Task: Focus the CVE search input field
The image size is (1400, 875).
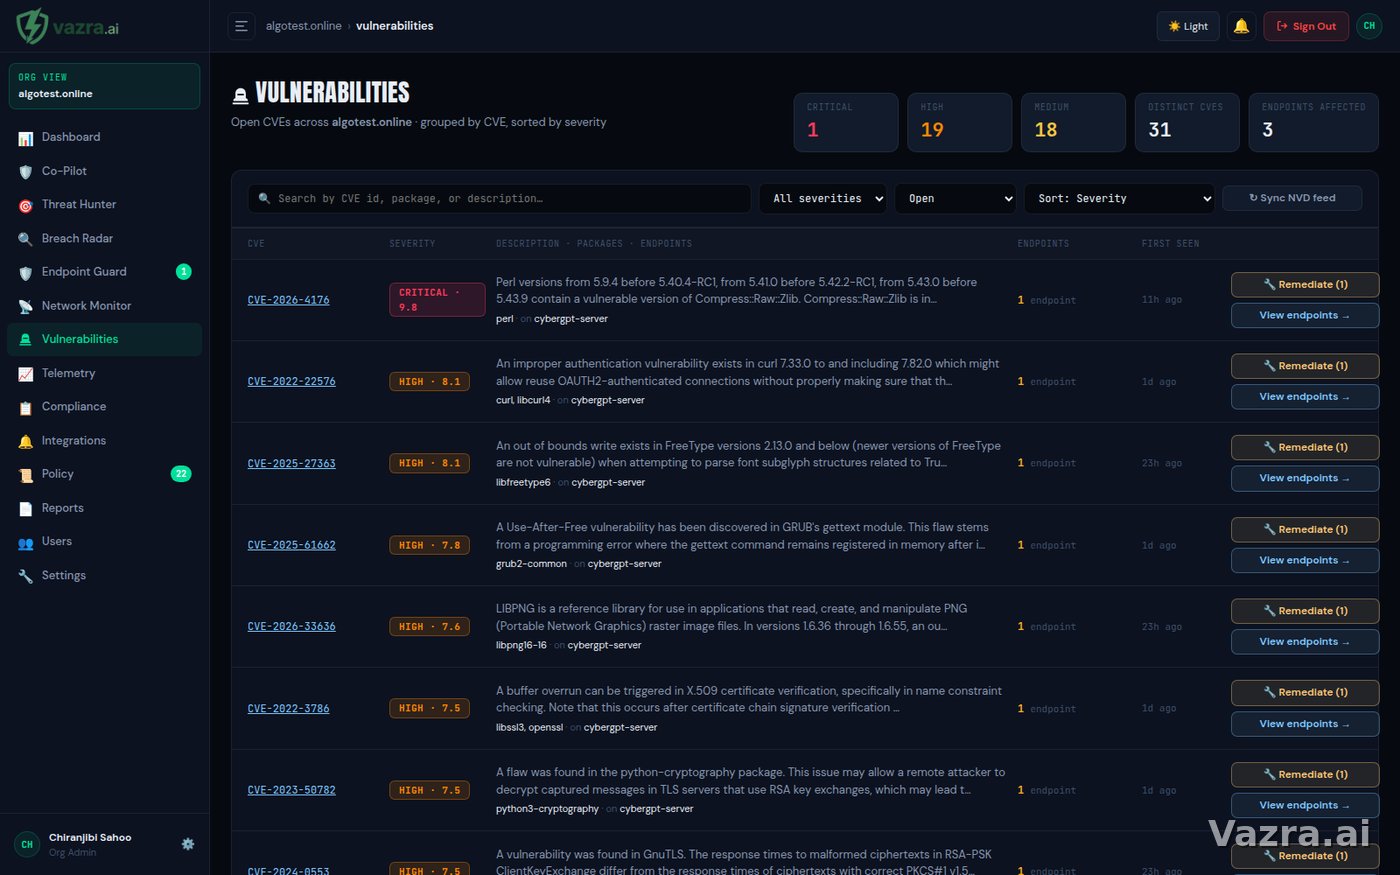Action: (499, 198)
